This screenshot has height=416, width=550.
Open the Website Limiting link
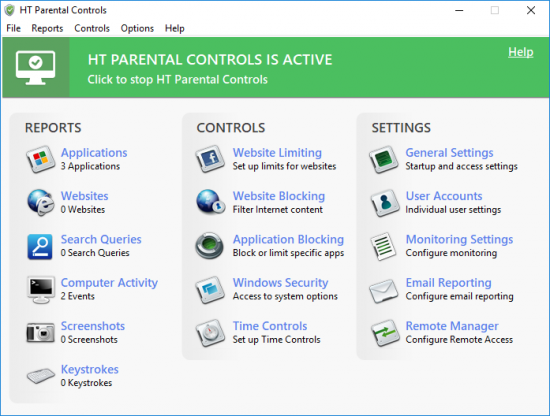click(277, 153)
